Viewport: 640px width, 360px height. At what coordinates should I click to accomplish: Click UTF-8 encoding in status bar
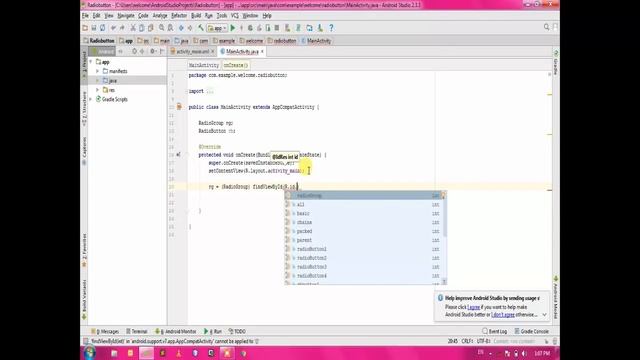tap(484, 341)
